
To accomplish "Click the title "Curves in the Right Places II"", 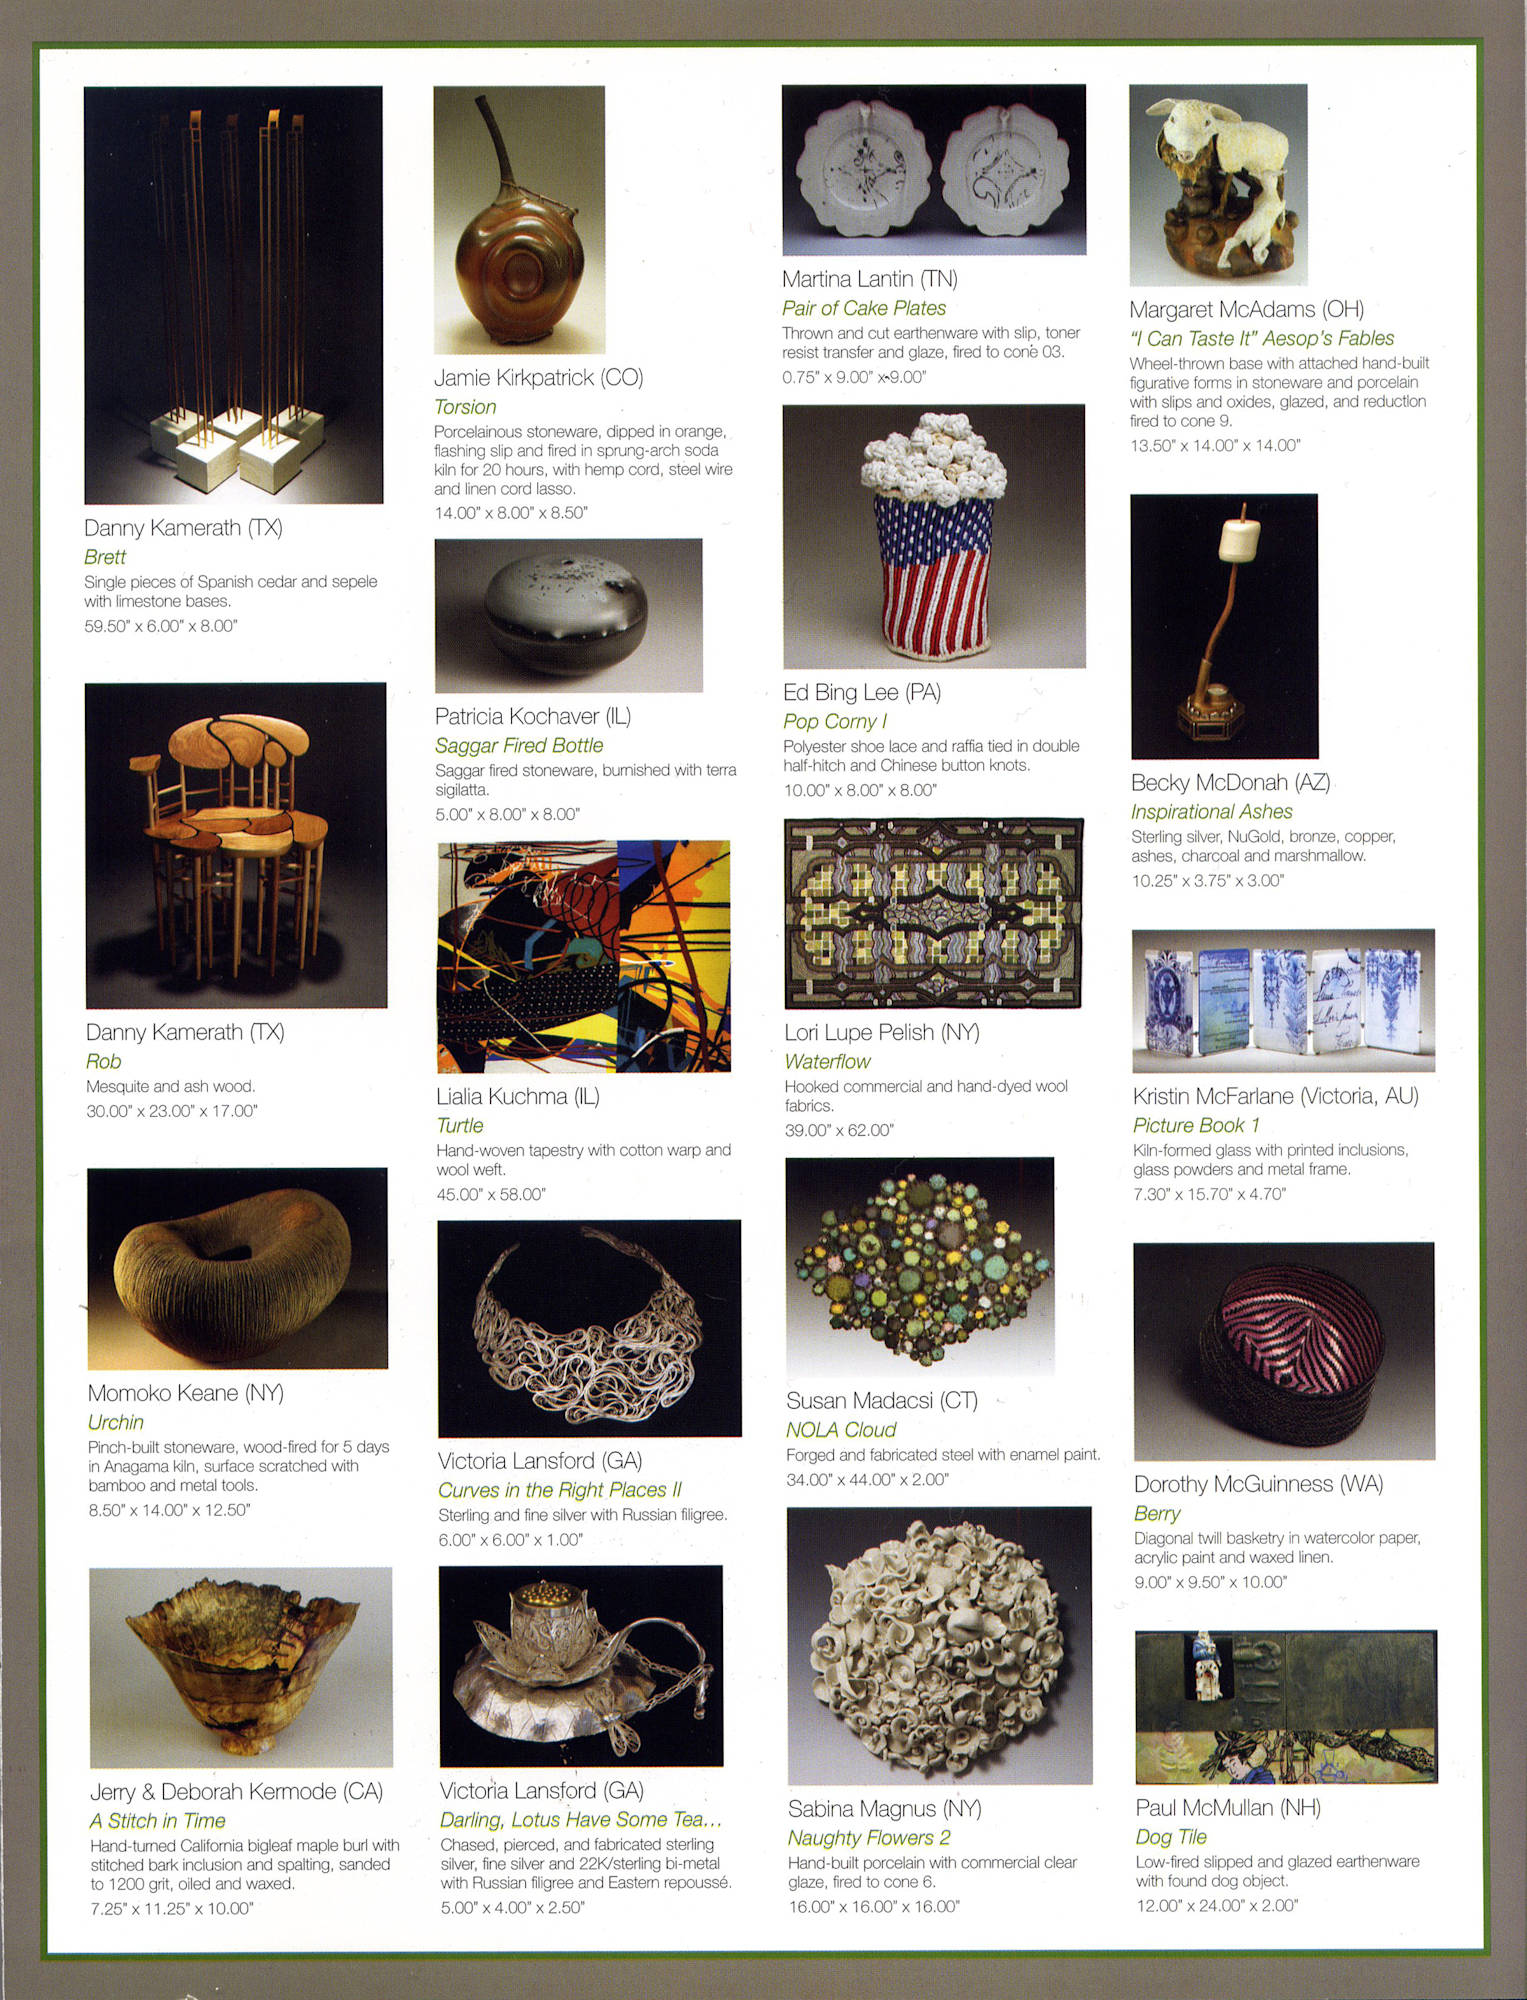I will pyautogui.click(x=560, y=1490).
